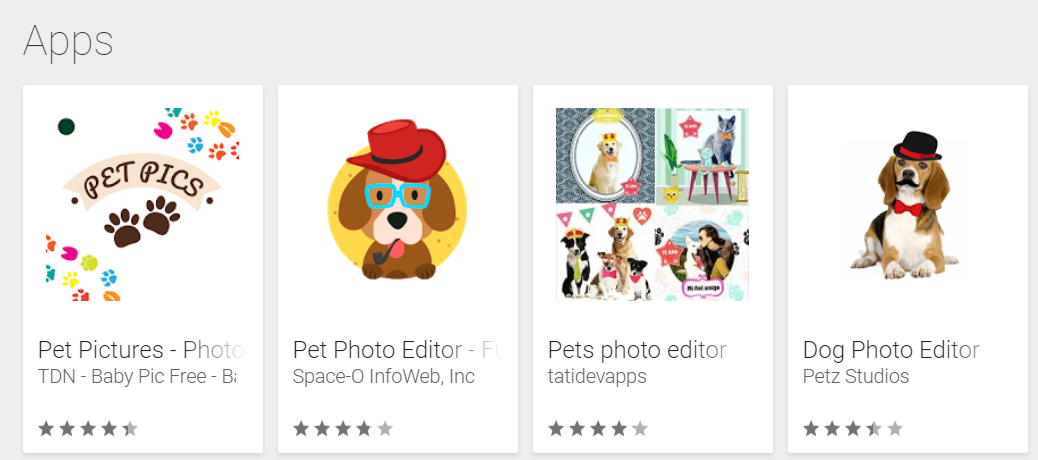Click the "Apps" section heading

pos(68,41)
